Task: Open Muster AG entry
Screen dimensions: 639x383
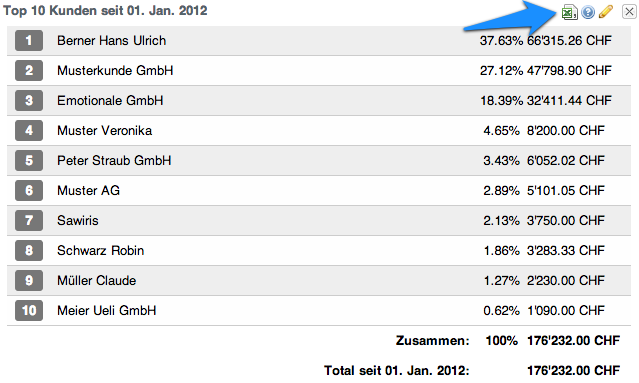Action: [88, 190]
